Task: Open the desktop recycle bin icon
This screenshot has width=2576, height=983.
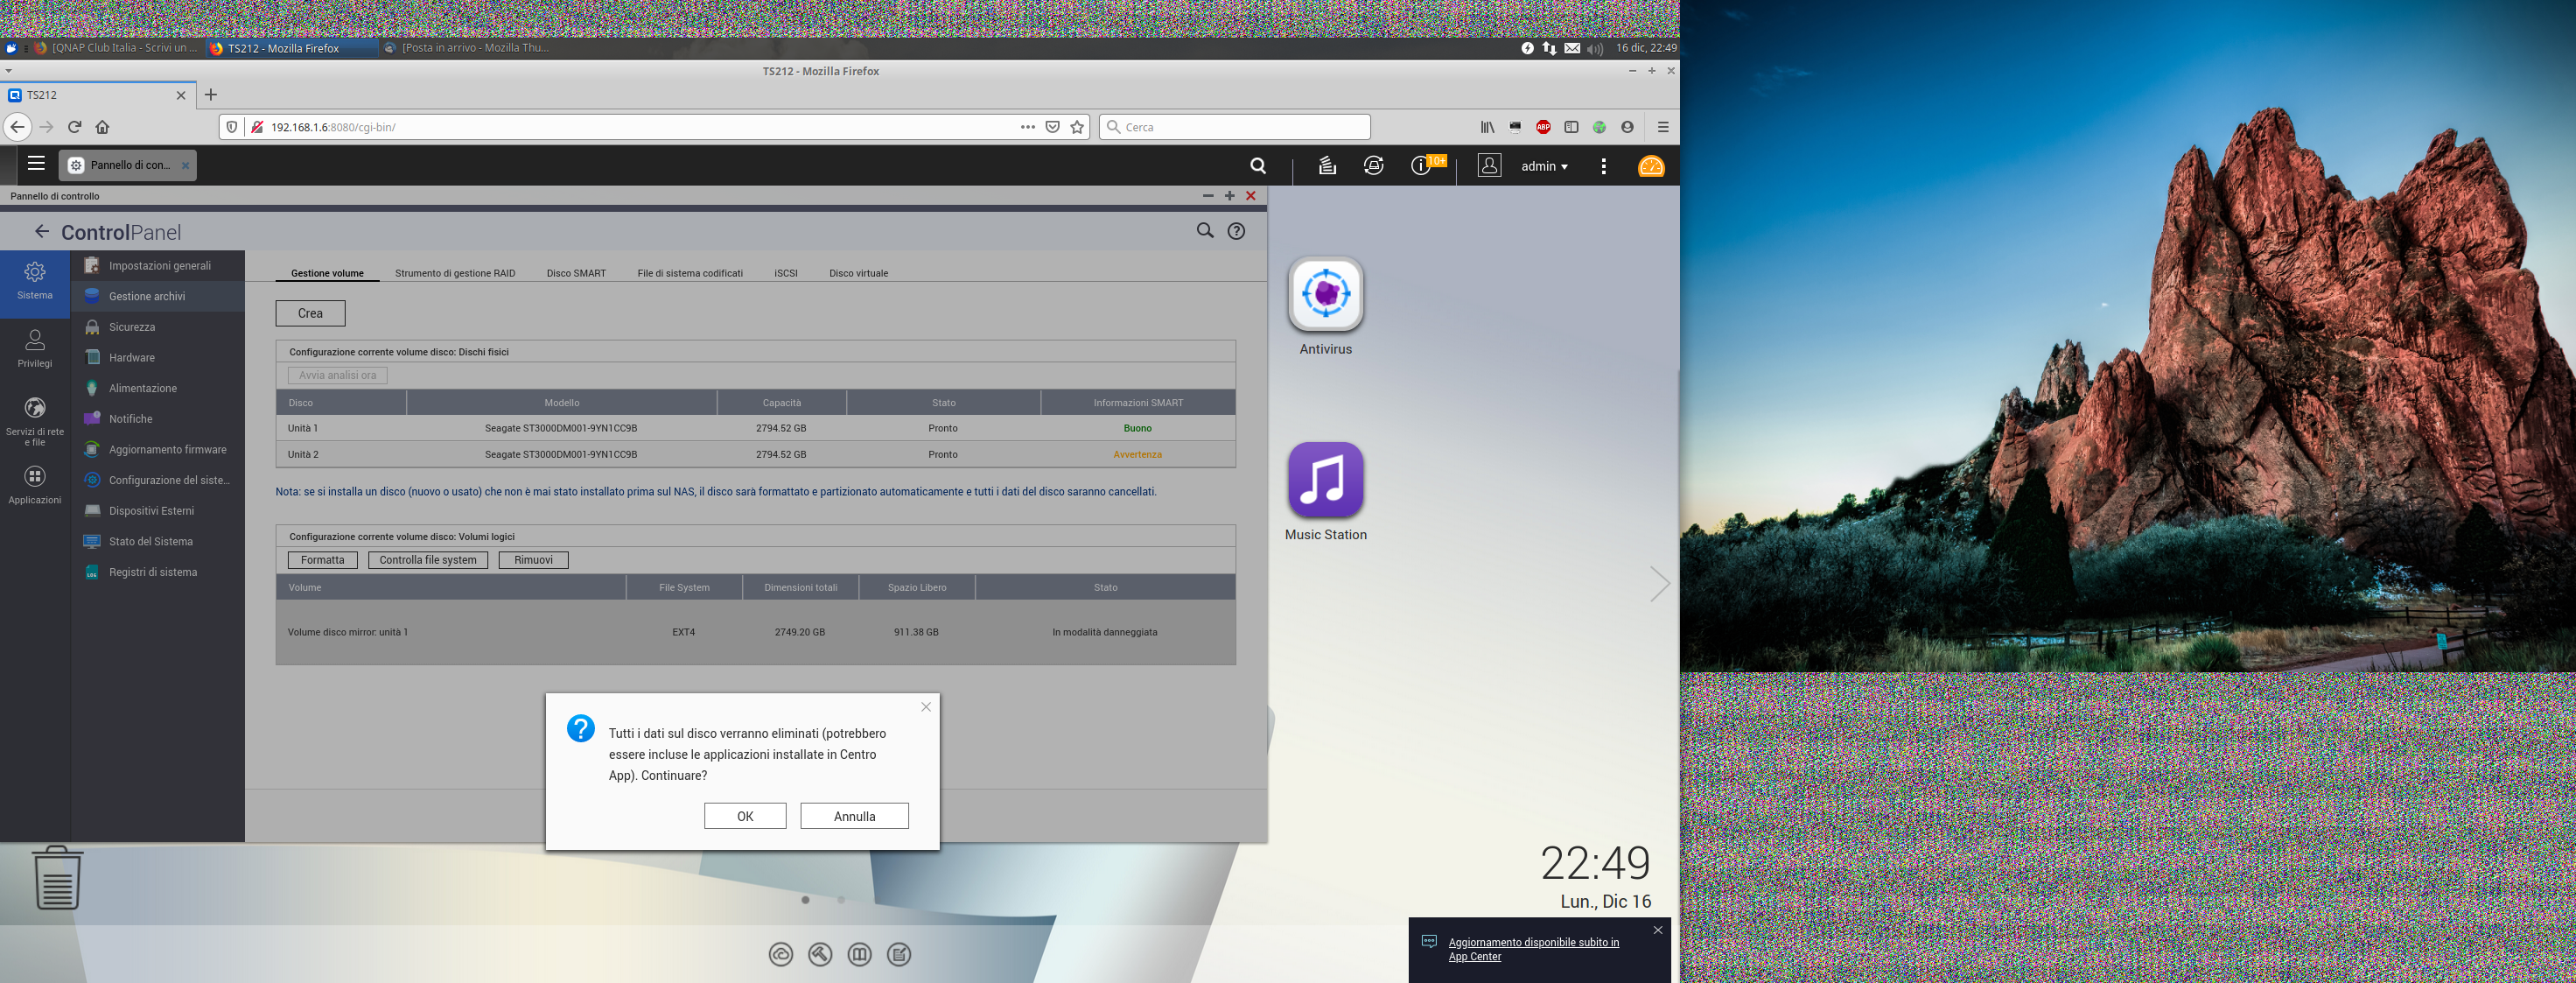Action: 57,878
